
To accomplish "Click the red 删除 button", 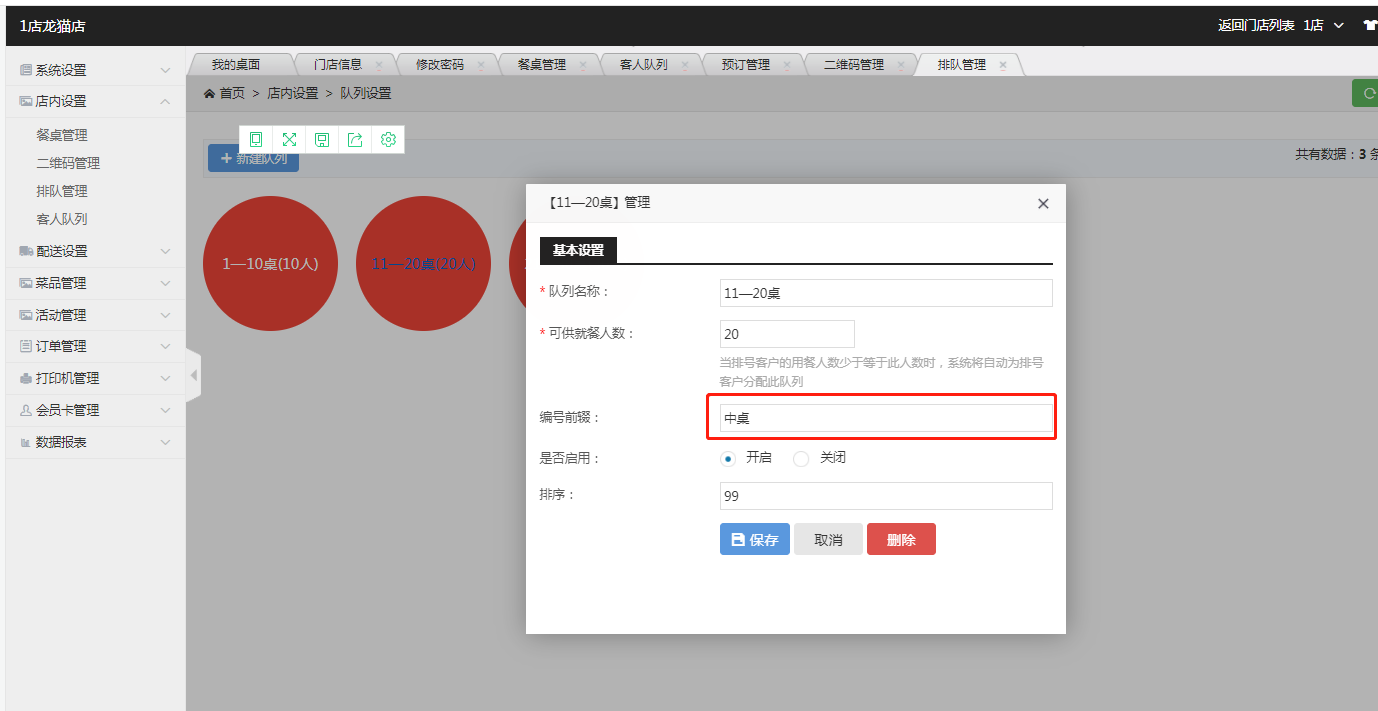I will pyautogui.click(x=901, y=540).
